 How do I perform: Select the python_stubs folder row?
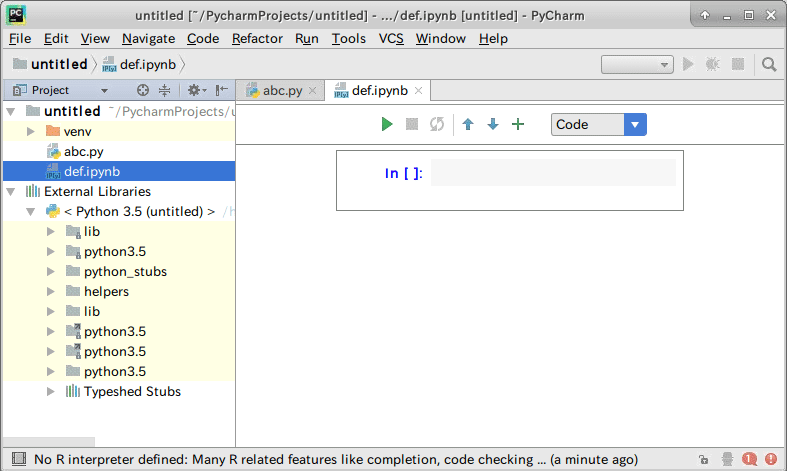(119, 272)
